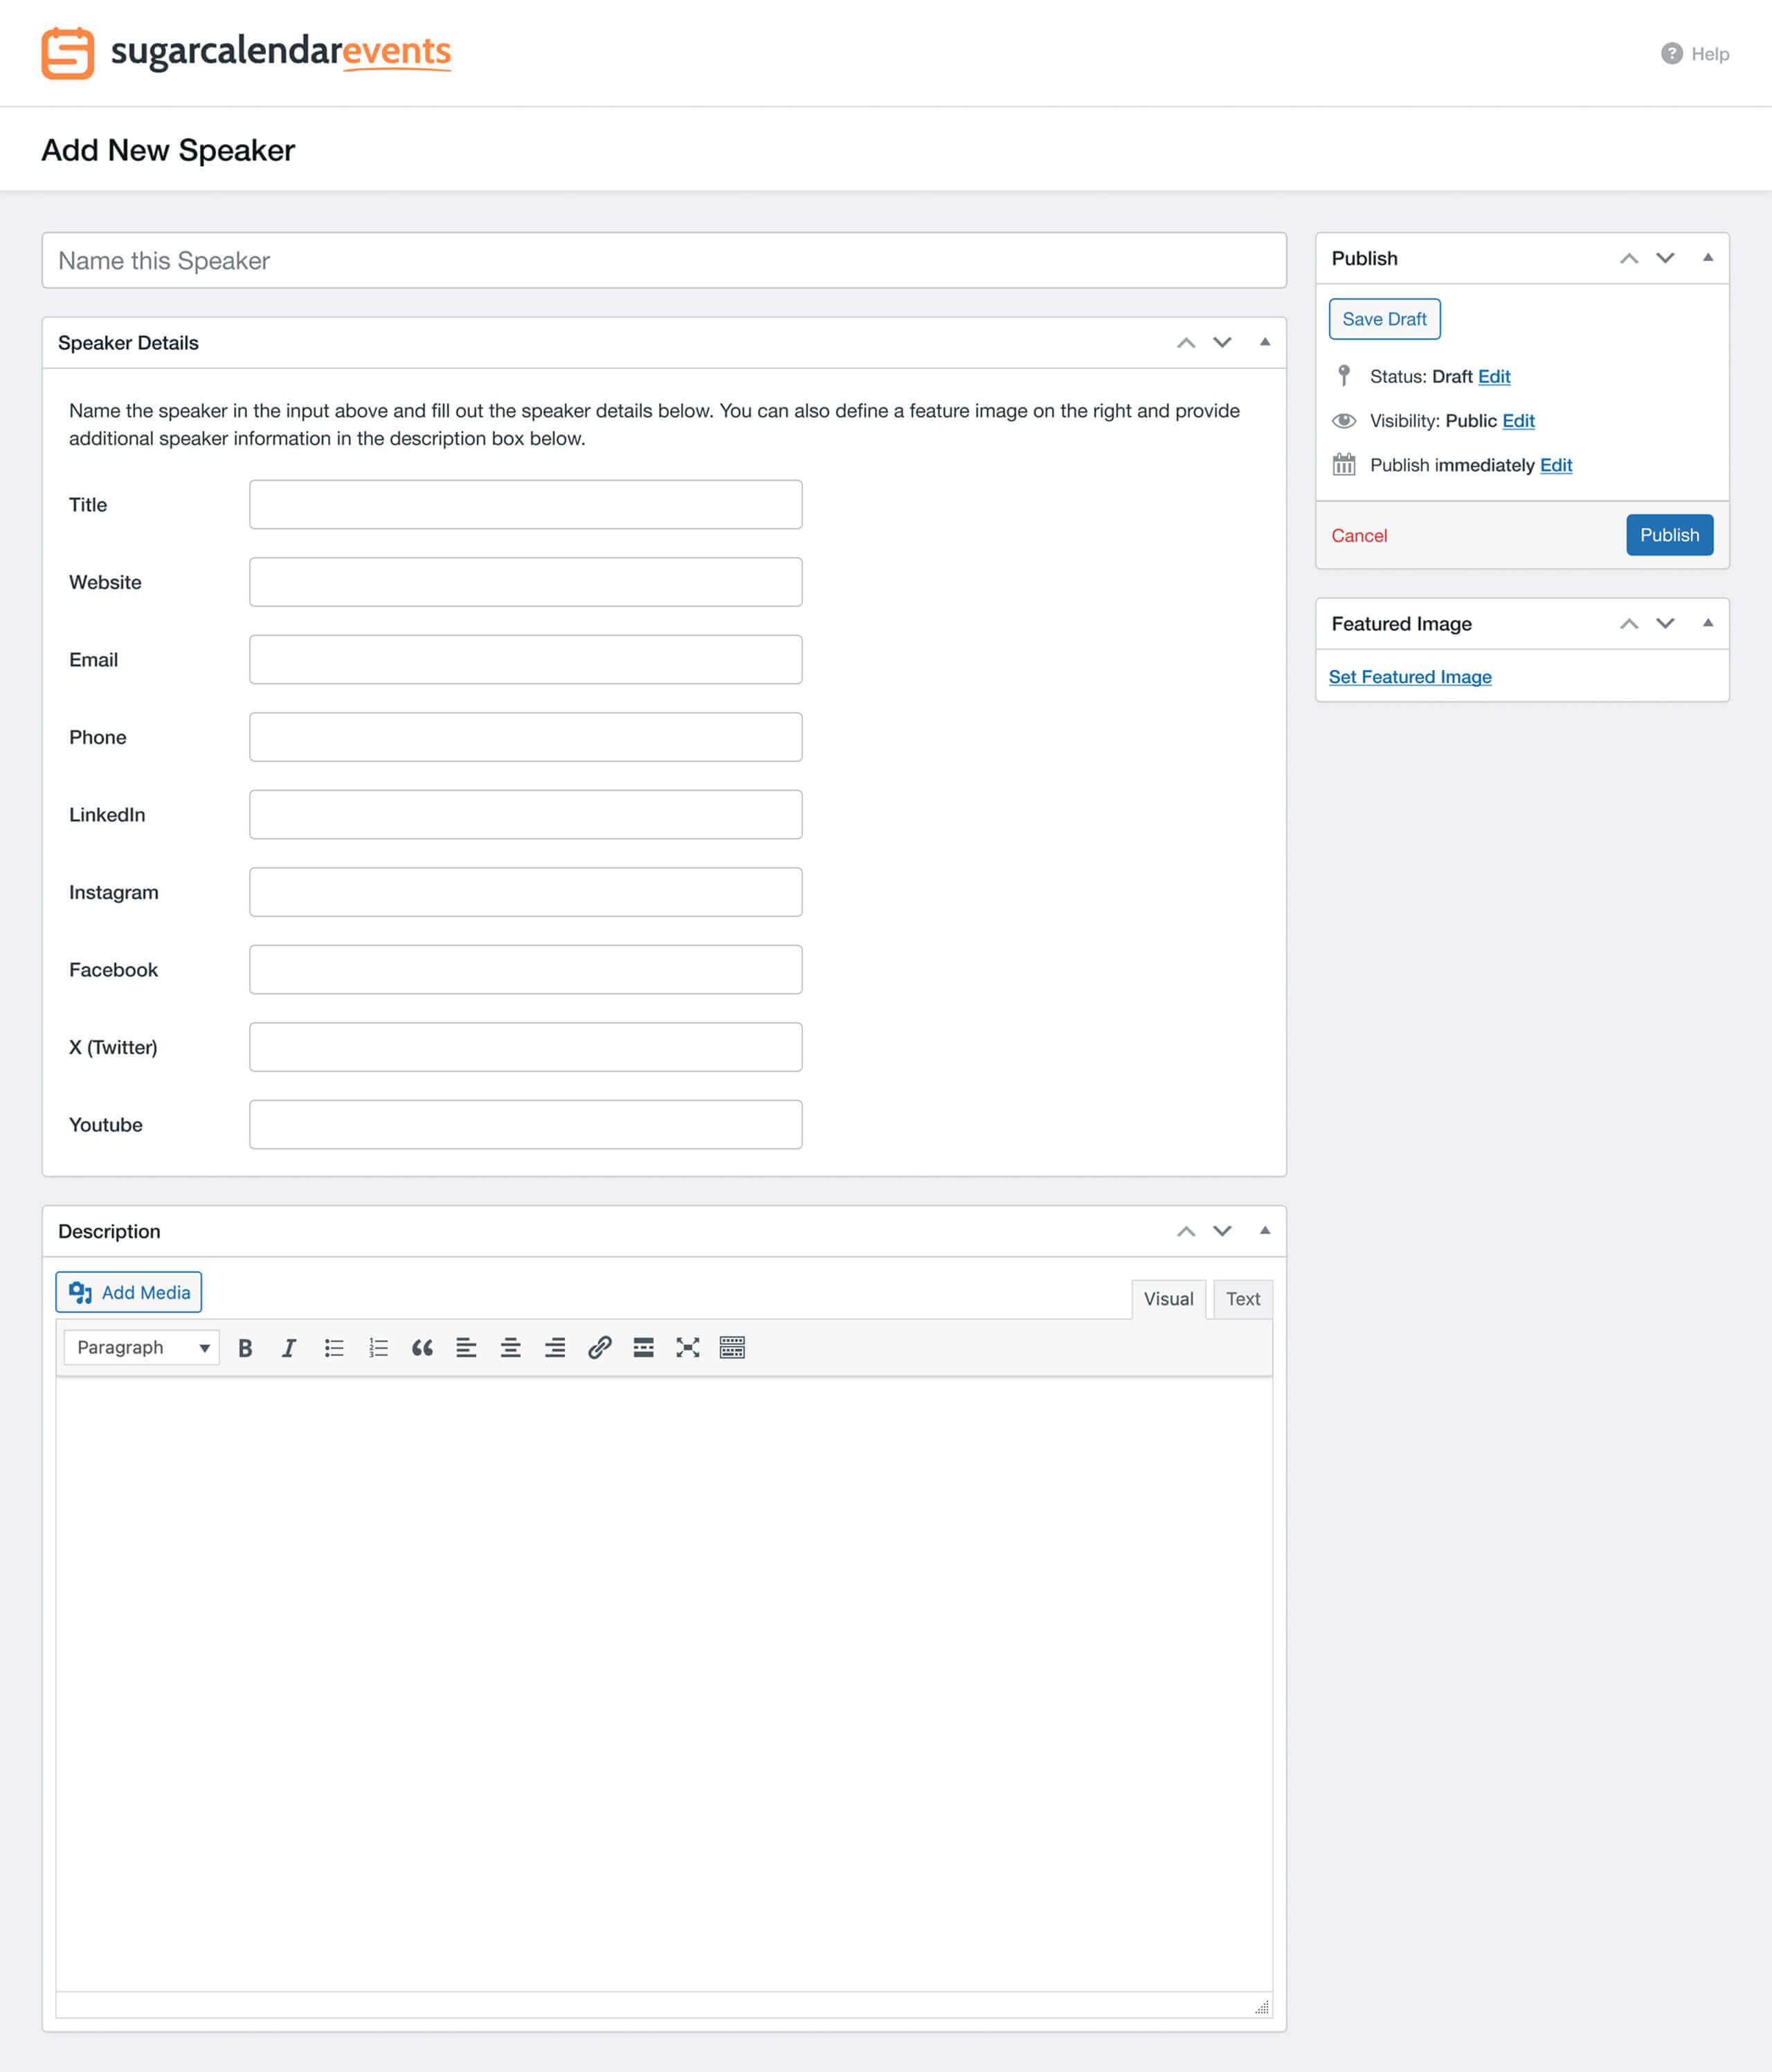Image resolution: width=1772 pixels, height=2072 pixels.
Task: Toggle the Publish panel triangle
Action: [x=1707, y=258]
